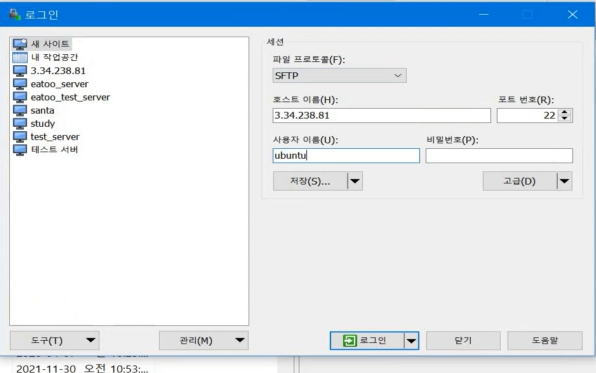Click the 고급(D) advanced button
This screenshot has height=373, width=596.
coord(520,181)
